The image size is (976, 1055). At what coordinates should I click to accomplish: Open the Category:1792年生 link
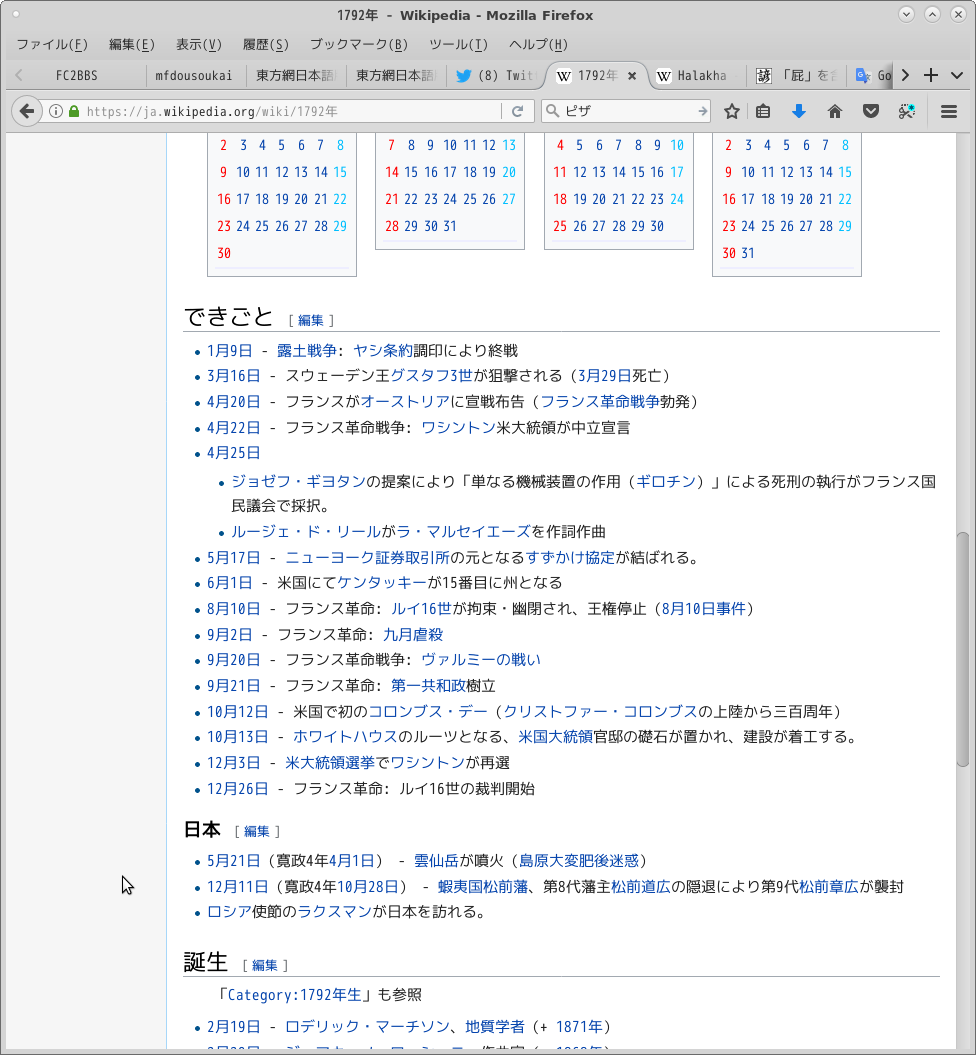295,995
